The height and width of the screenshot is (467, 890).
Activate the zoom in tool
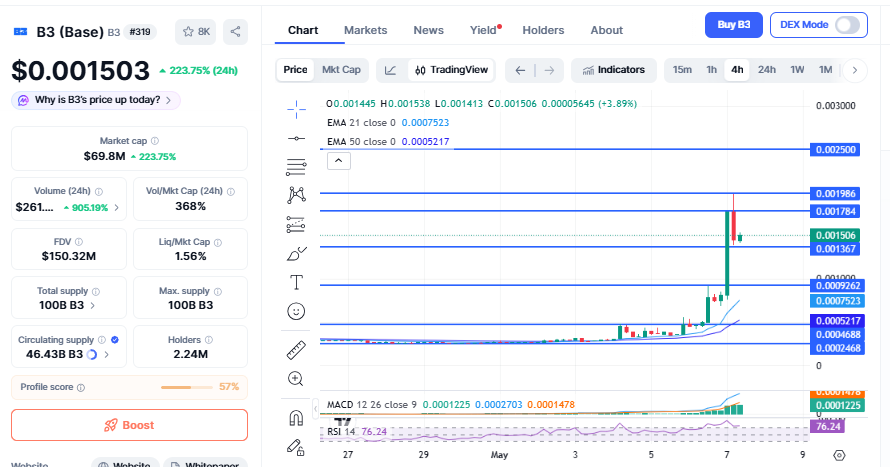click(296, 378)
